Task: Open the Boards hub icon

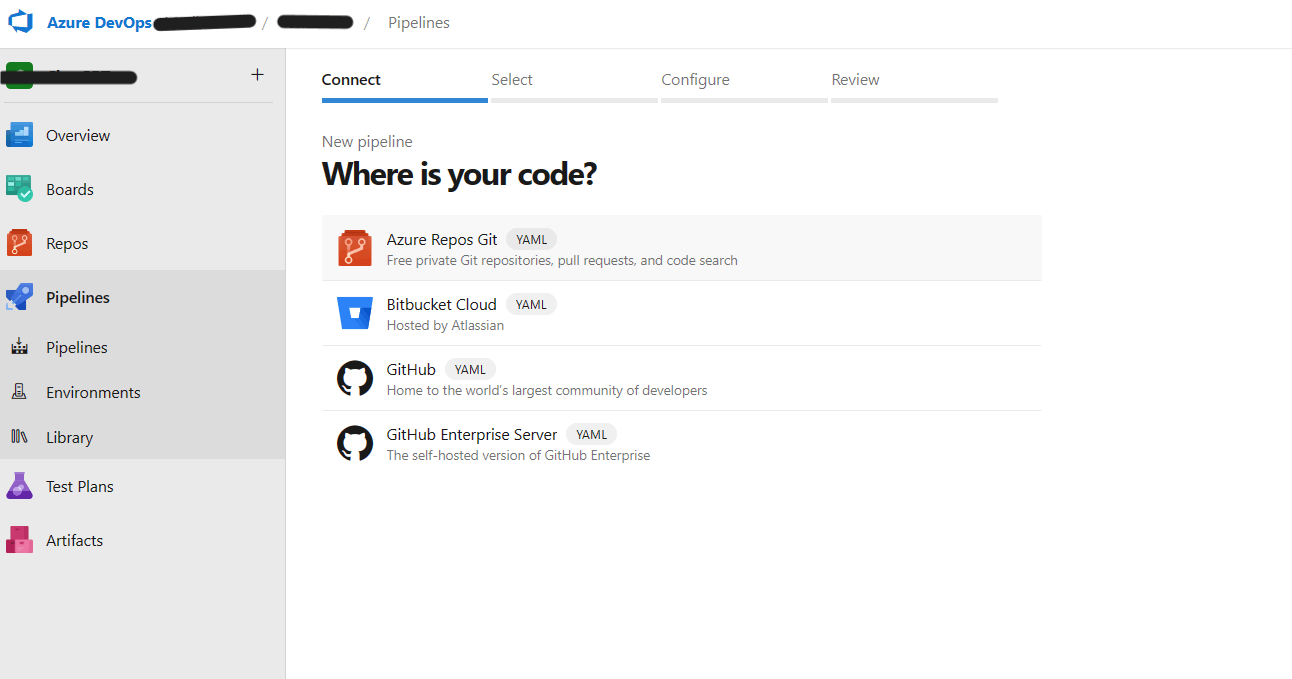Action: tap(20, 189)
